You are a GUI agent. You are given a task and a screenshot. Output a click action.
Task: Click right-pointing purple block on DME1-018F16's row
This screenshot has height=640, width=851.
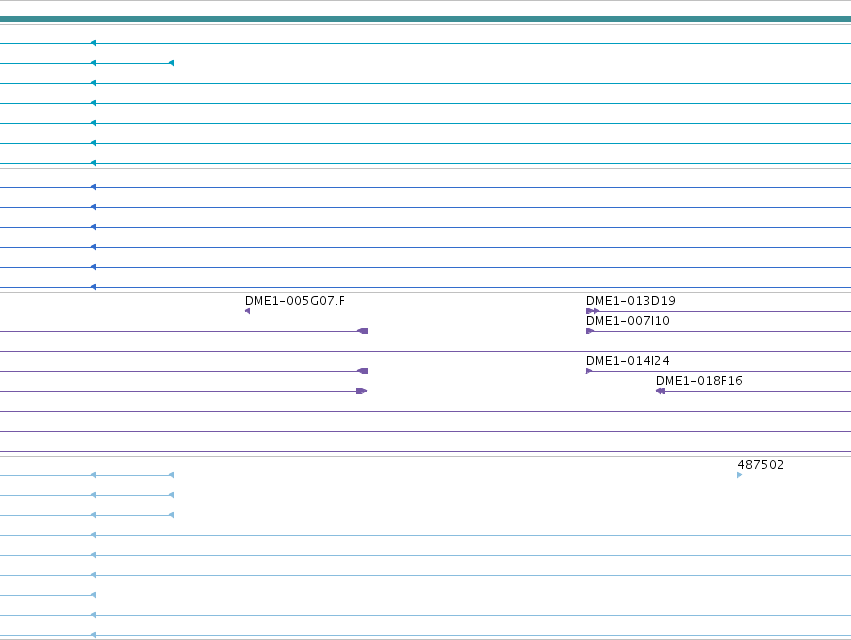point(361,391)
